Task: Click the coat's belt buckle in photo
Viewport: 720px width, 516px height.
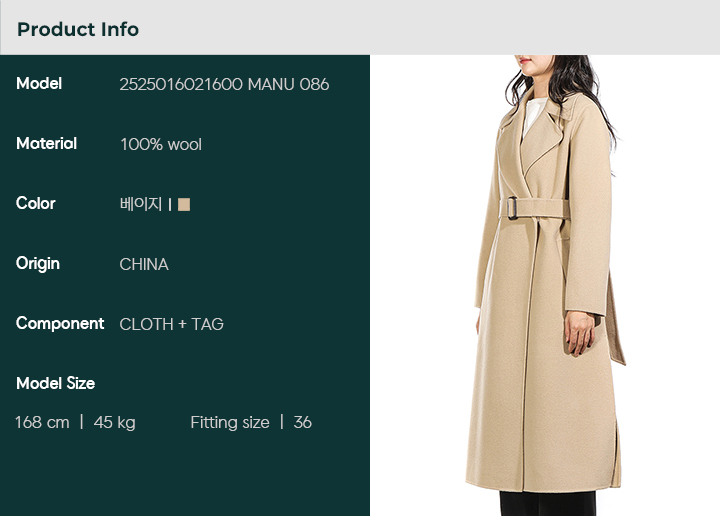Action: pyautogui.click(x=512, y=208)
